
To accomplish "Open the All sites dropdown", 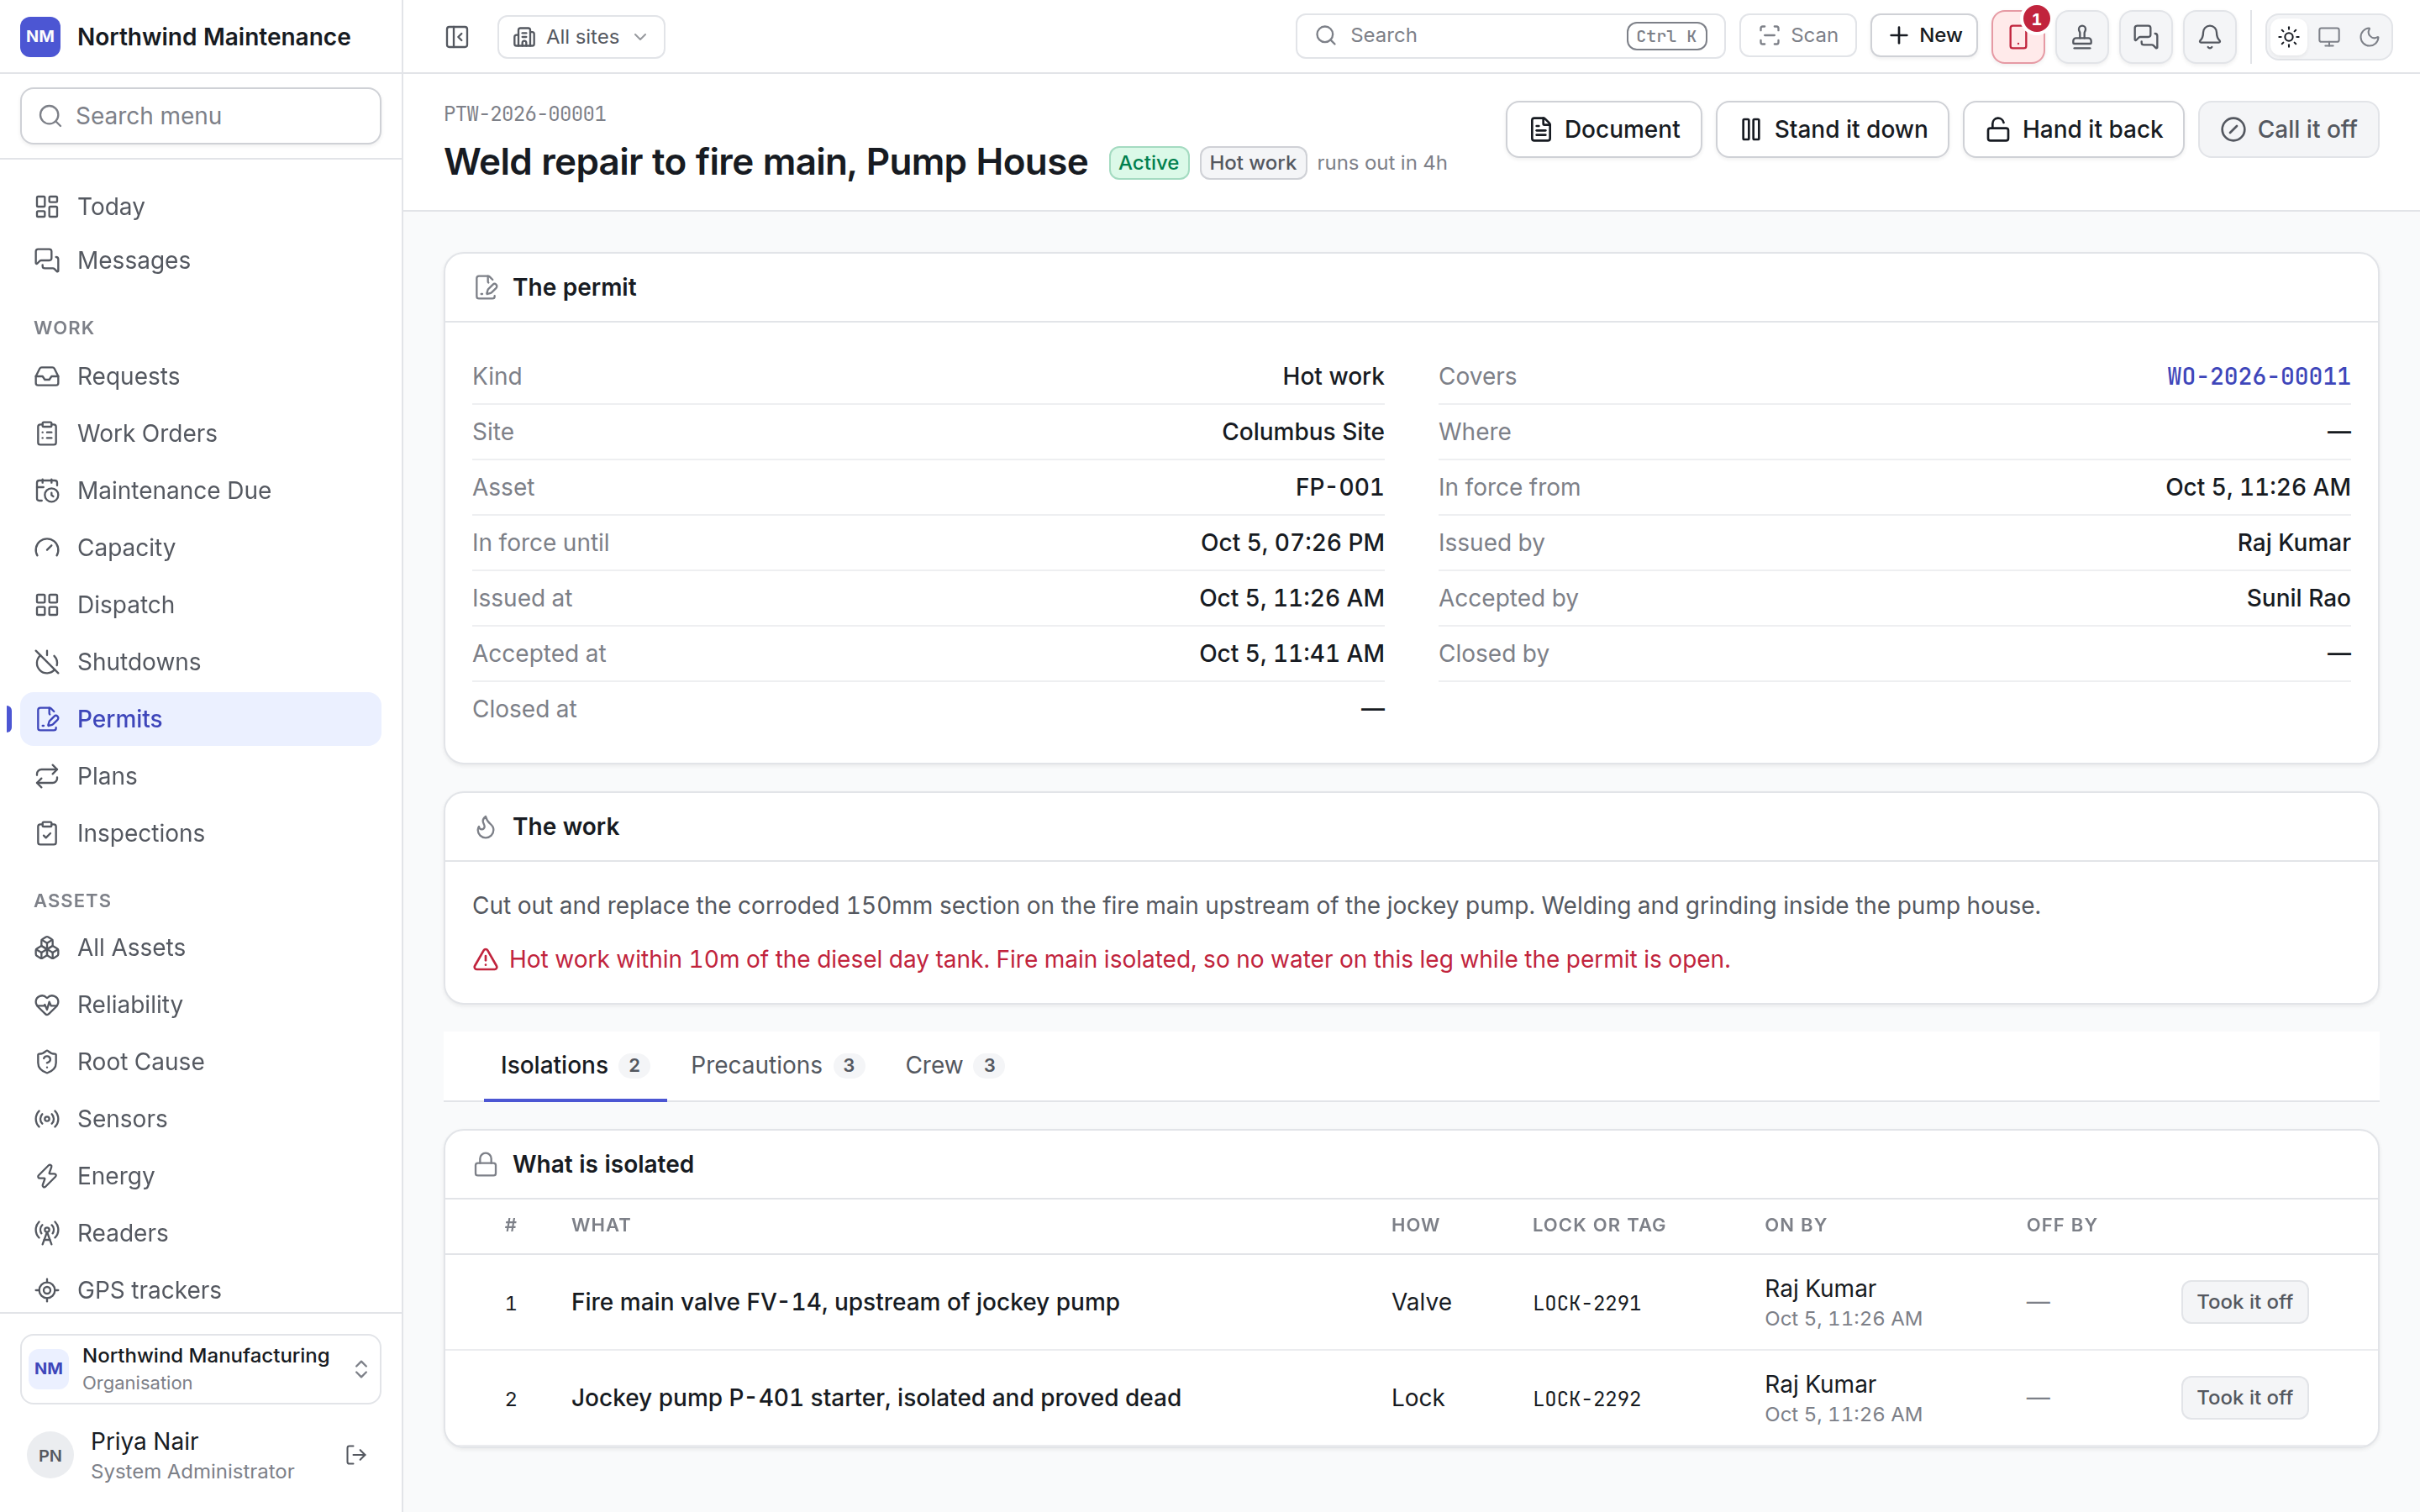I will coord(581,37).
